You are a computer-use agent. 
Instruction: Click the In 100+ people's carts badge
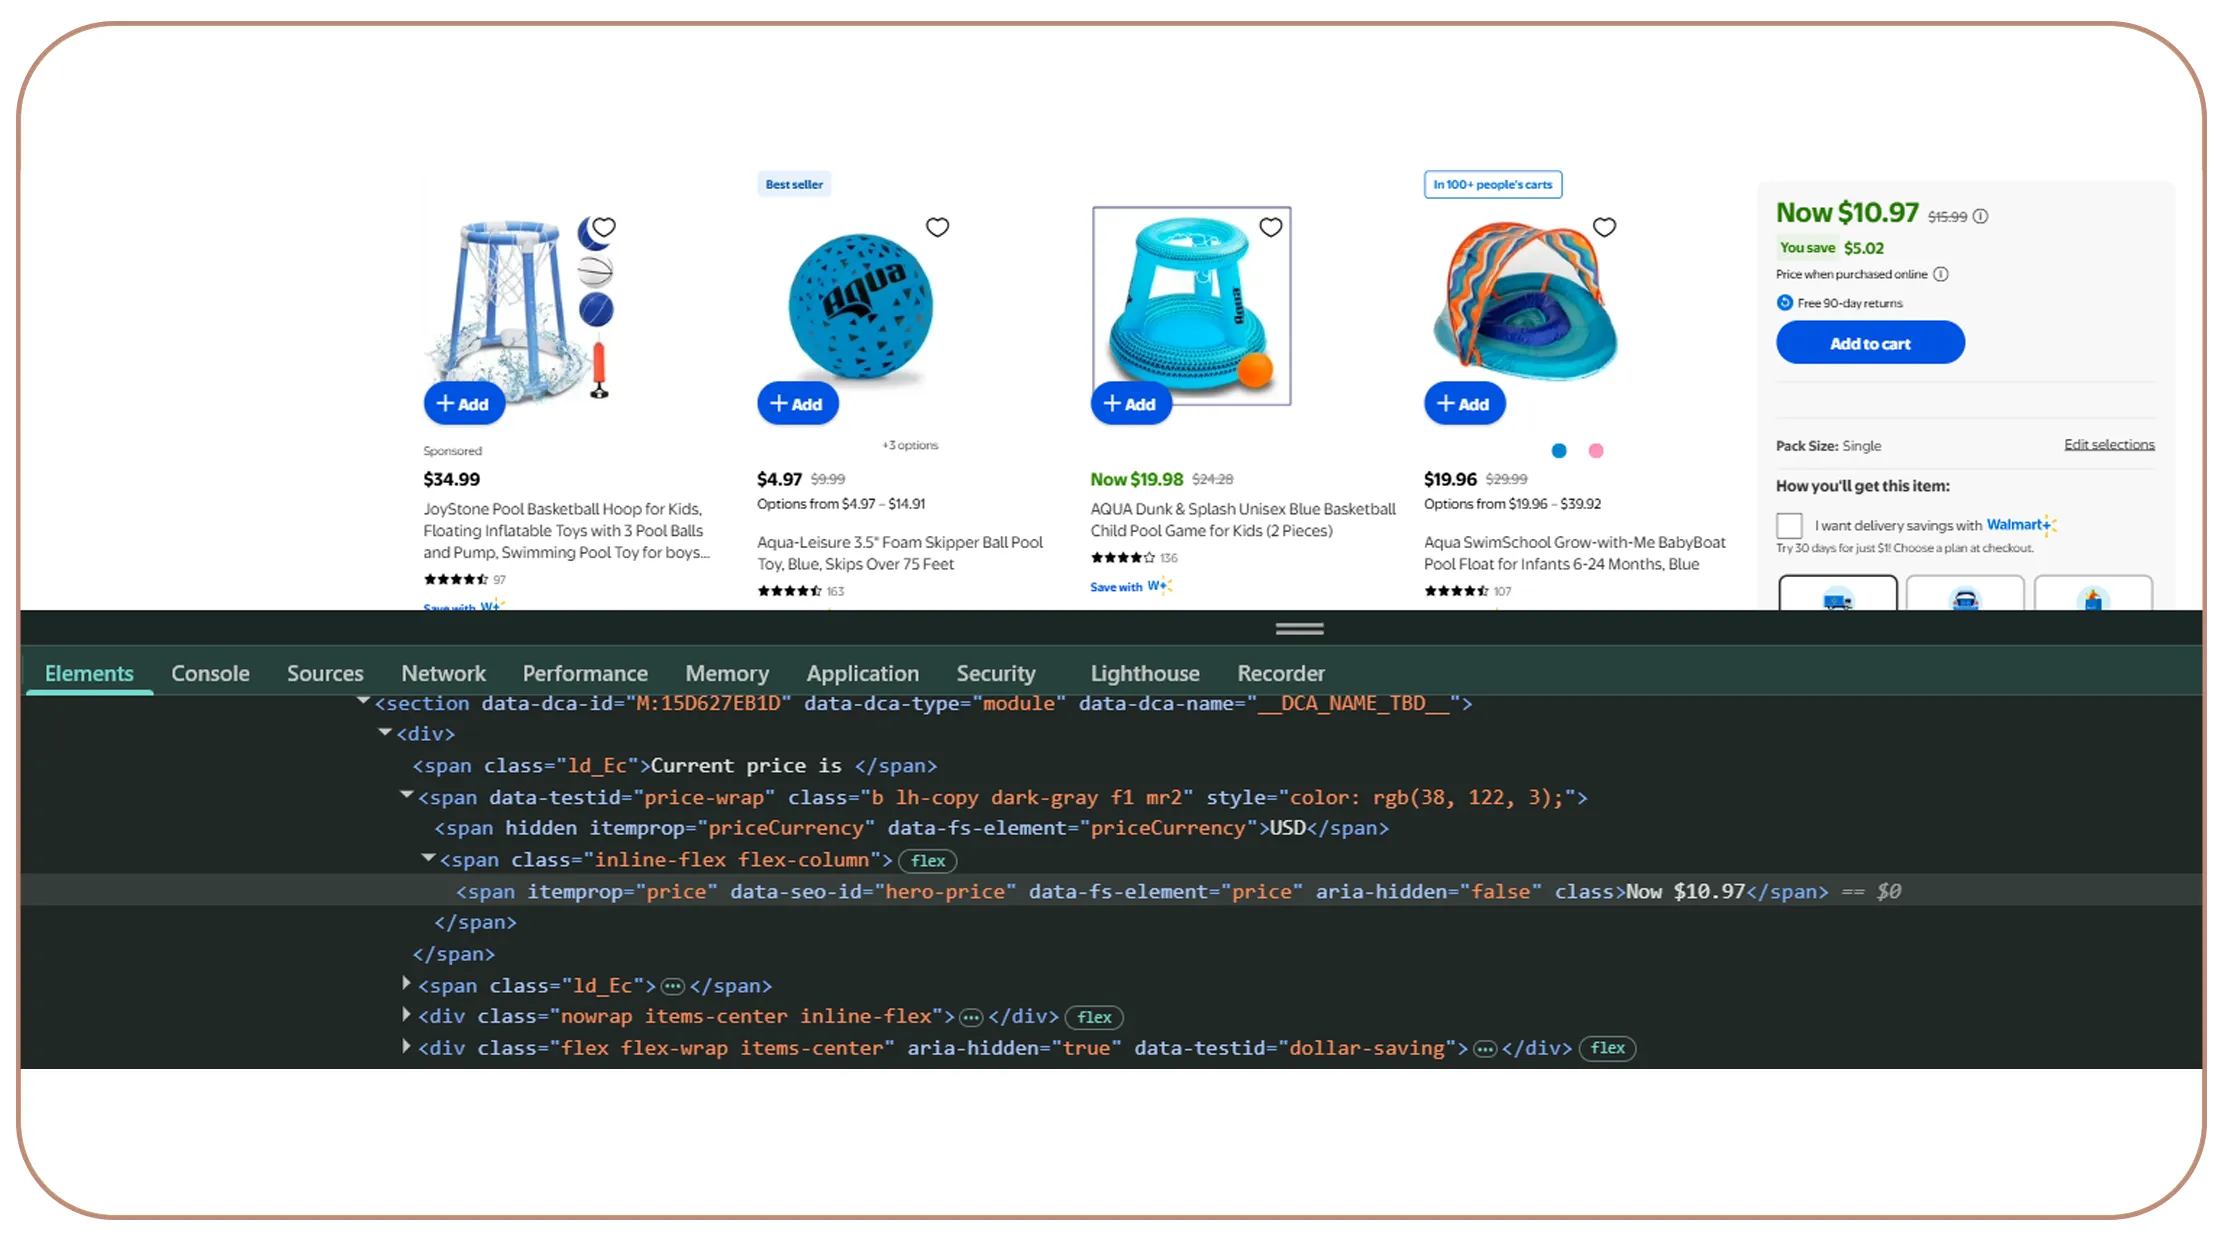1493,184
